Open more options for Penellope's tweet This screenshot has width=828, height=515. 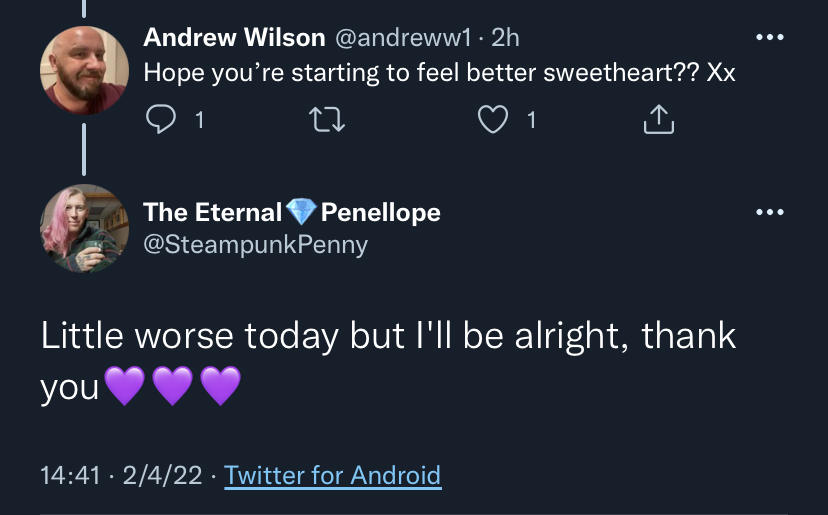769,212
